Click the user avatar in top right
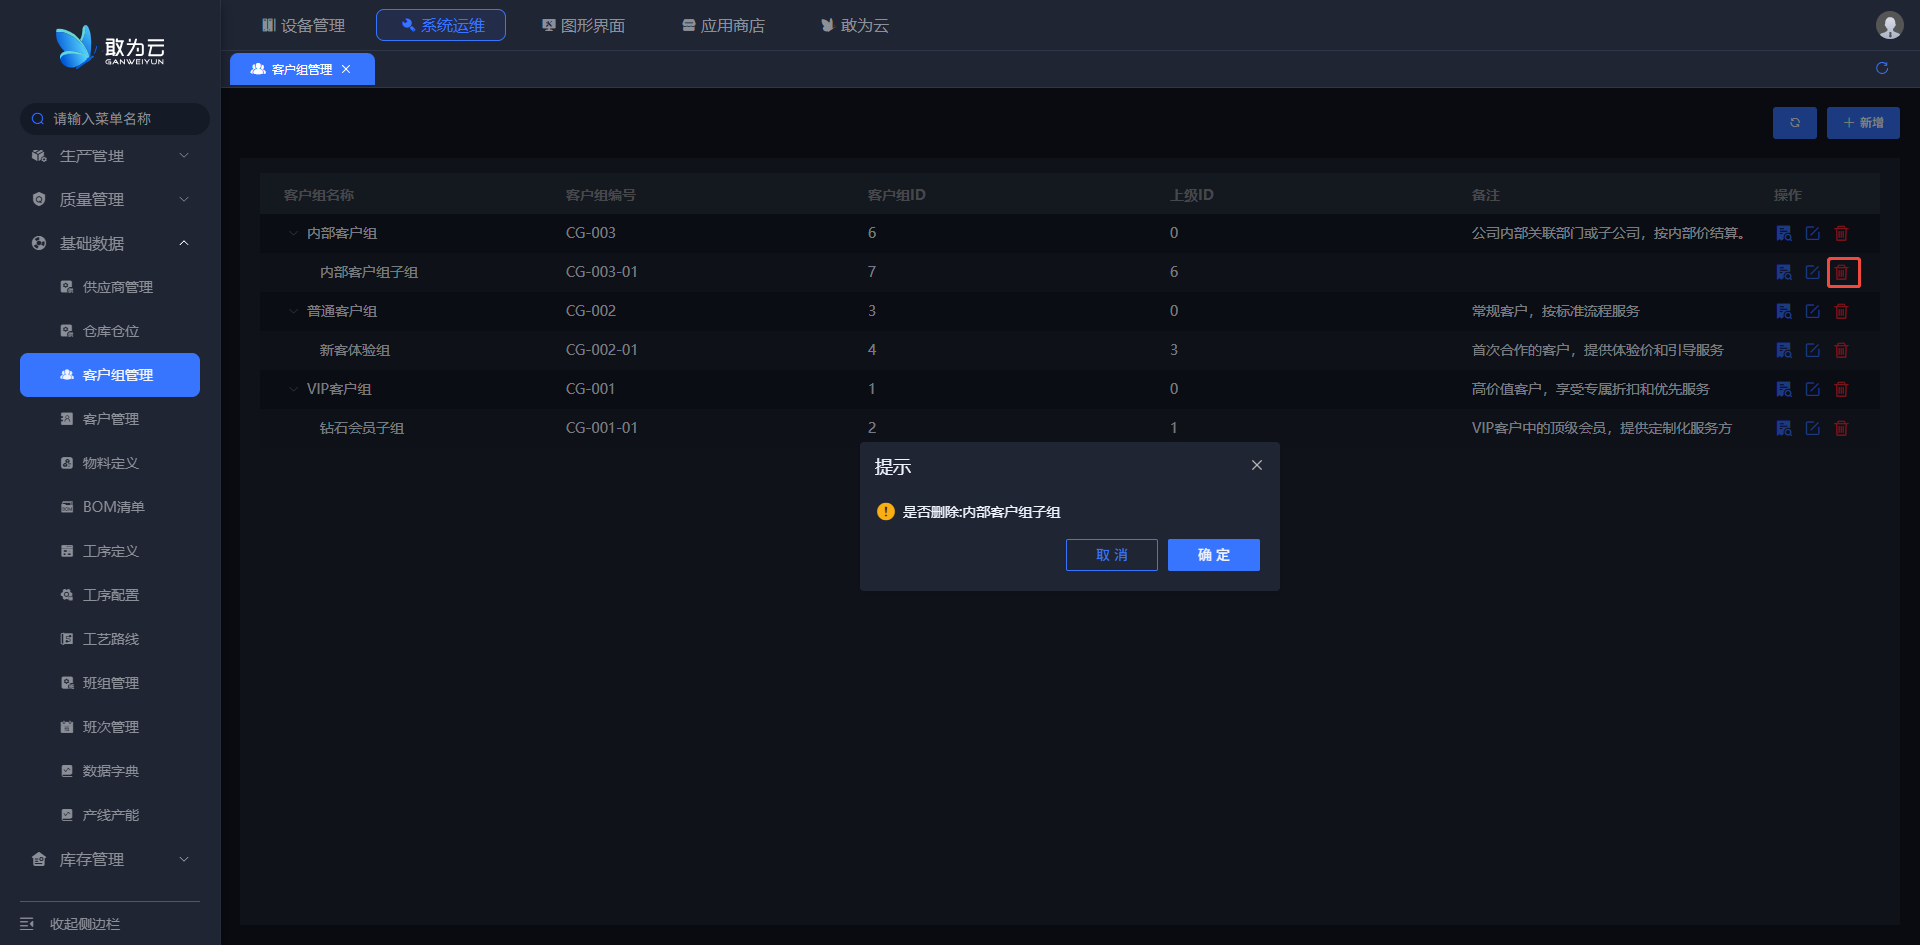Image resolution: width=1920 pixels, height=945 pixels. (1888, 25)
